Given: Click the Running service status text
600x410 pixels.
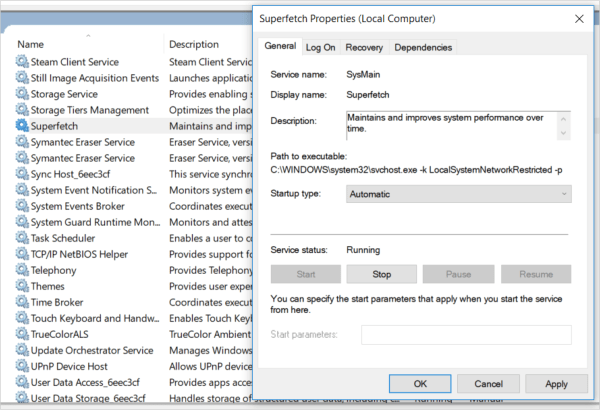Looking at the screenshot, I should 363,250.
